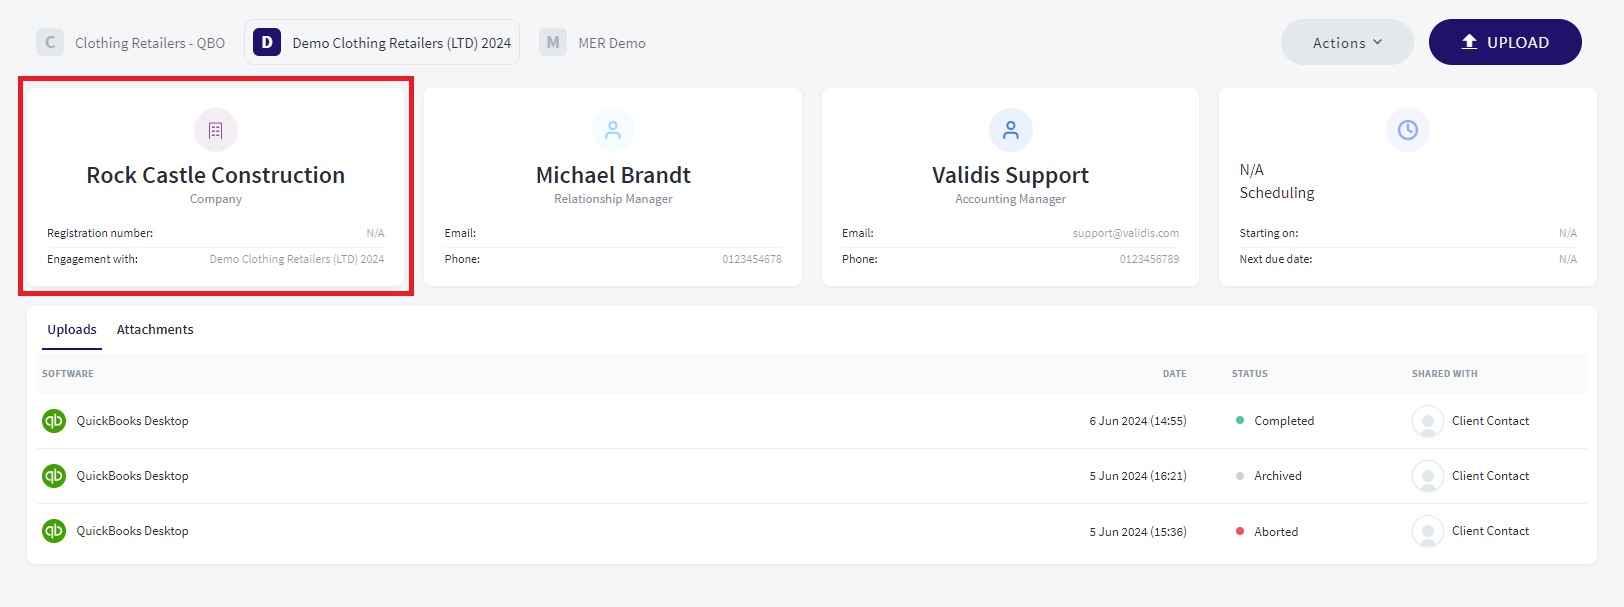Select the Uploads tab
The width and height of the screenshot is (1624, 607).
[x=72, y=329]
